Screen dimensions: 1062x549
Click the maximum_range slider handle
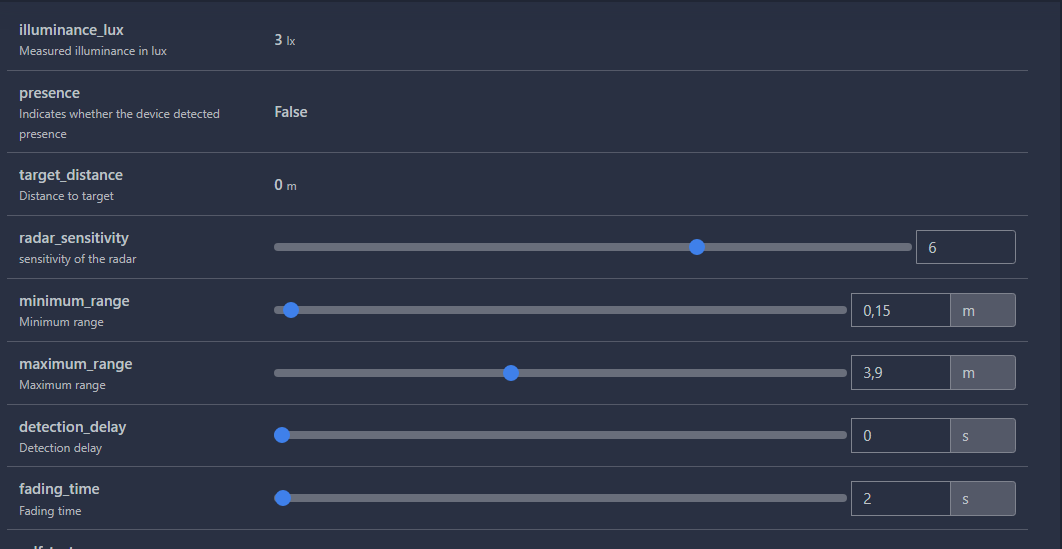coord(511,373)
